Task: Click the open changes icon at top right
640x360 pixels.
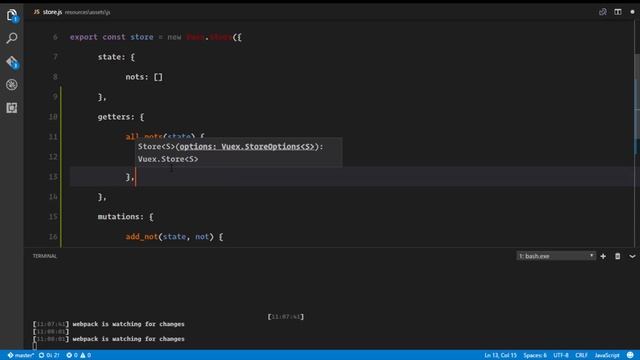Action: coord(602,12)
